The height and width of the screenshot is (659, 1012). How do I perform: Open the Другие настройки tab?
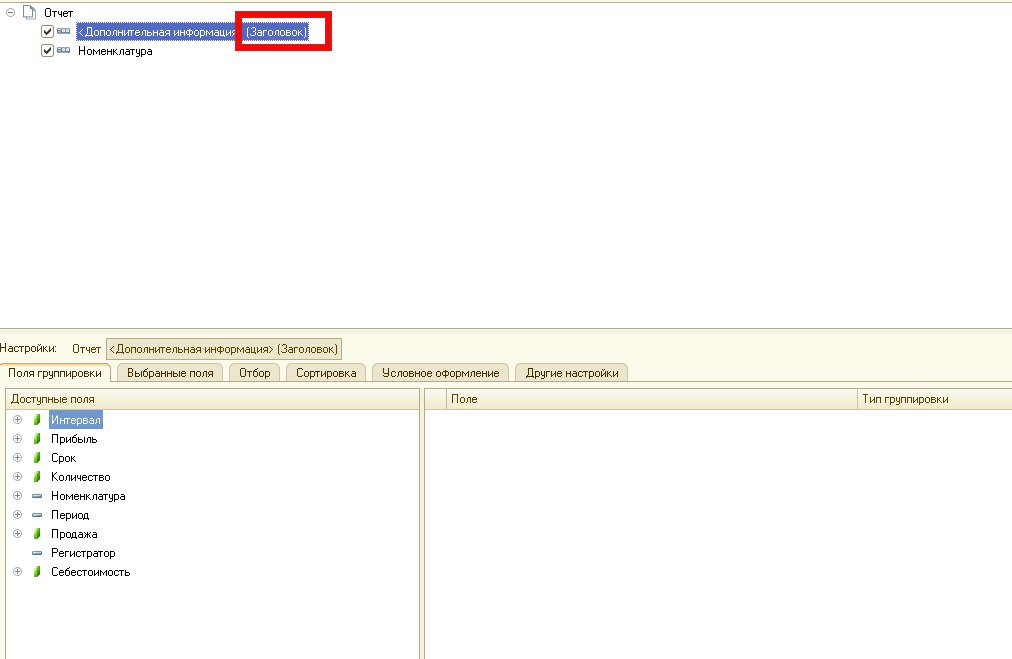(x=572, y=373)
